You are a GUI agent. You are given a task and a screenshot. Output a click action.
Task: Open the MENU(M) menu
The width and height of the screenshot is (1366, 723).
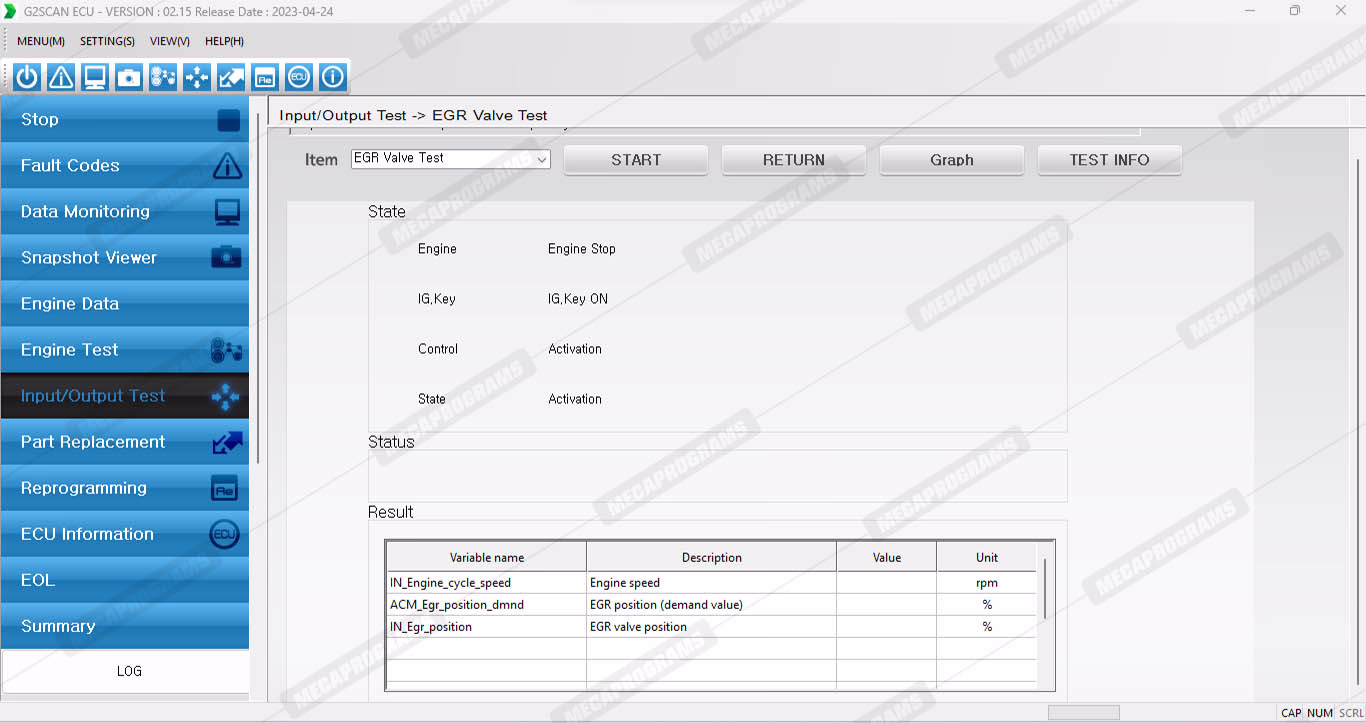[41, 41]
